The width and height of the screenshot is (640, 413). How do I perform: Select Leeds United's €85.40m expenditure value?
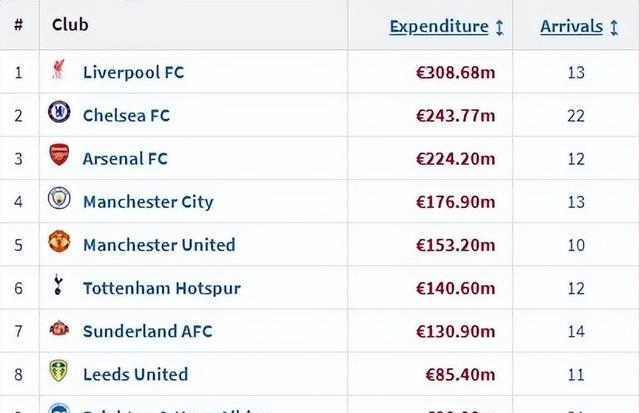click(460, 374)
